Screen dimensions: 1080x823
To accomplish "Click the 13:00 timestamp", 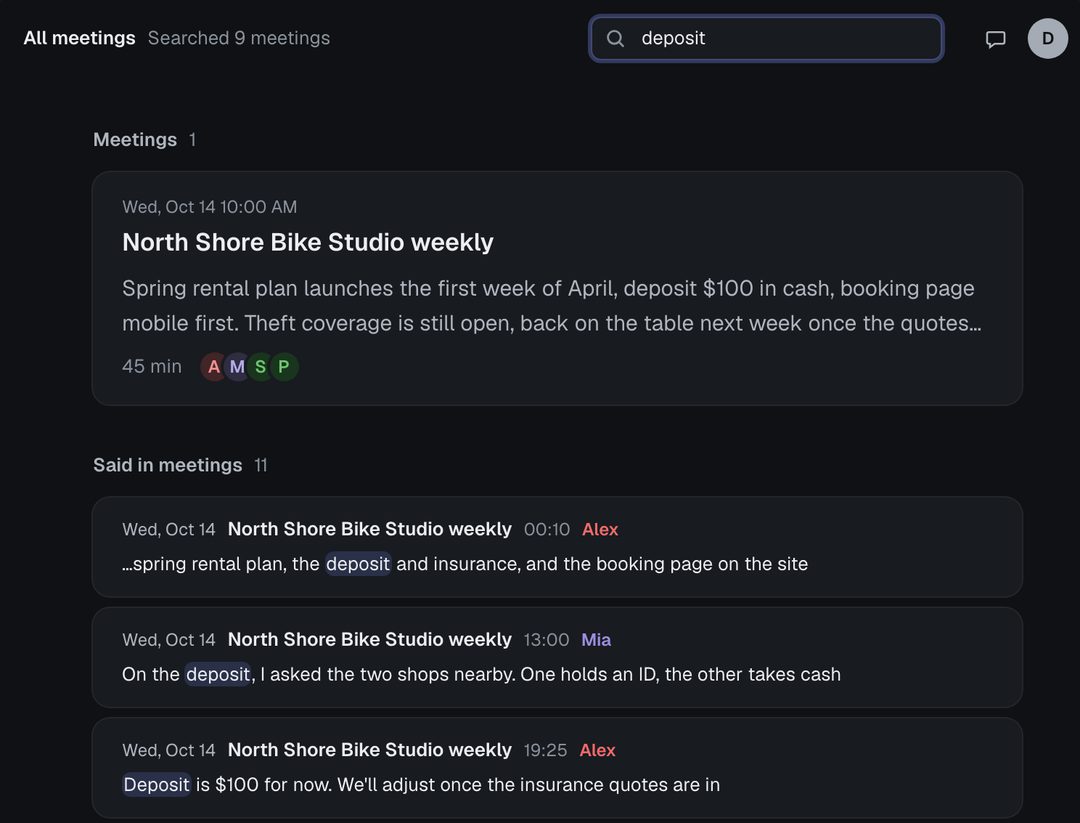I will (546, 639).
